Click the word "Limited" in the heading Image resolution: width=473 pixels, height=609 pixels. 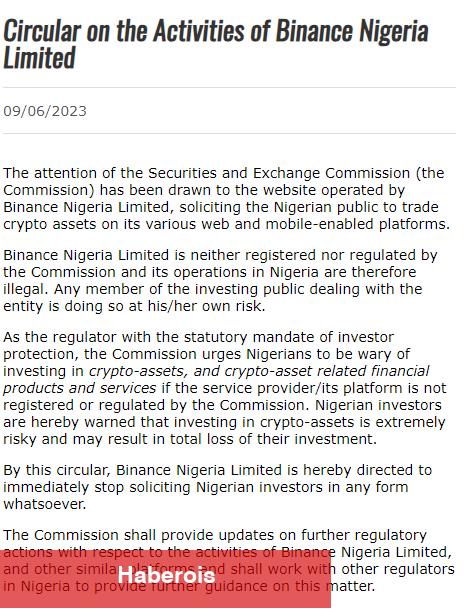[x=39, y=57]
